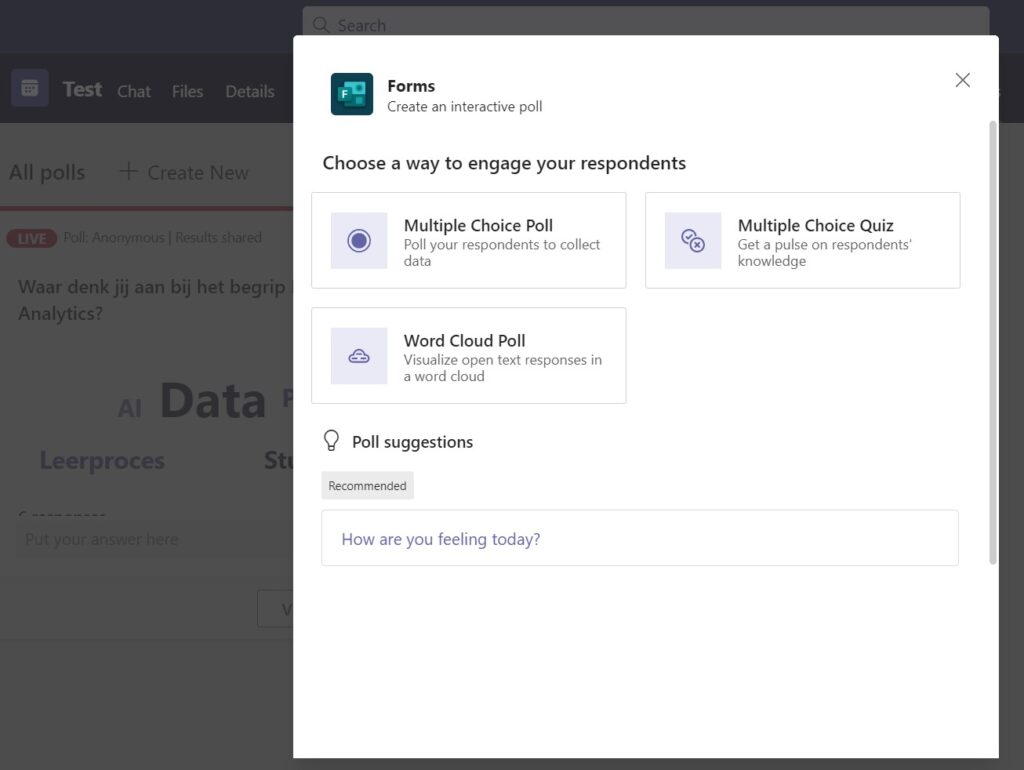Choose the Multiple Choice Quiz card

[802, 240]
